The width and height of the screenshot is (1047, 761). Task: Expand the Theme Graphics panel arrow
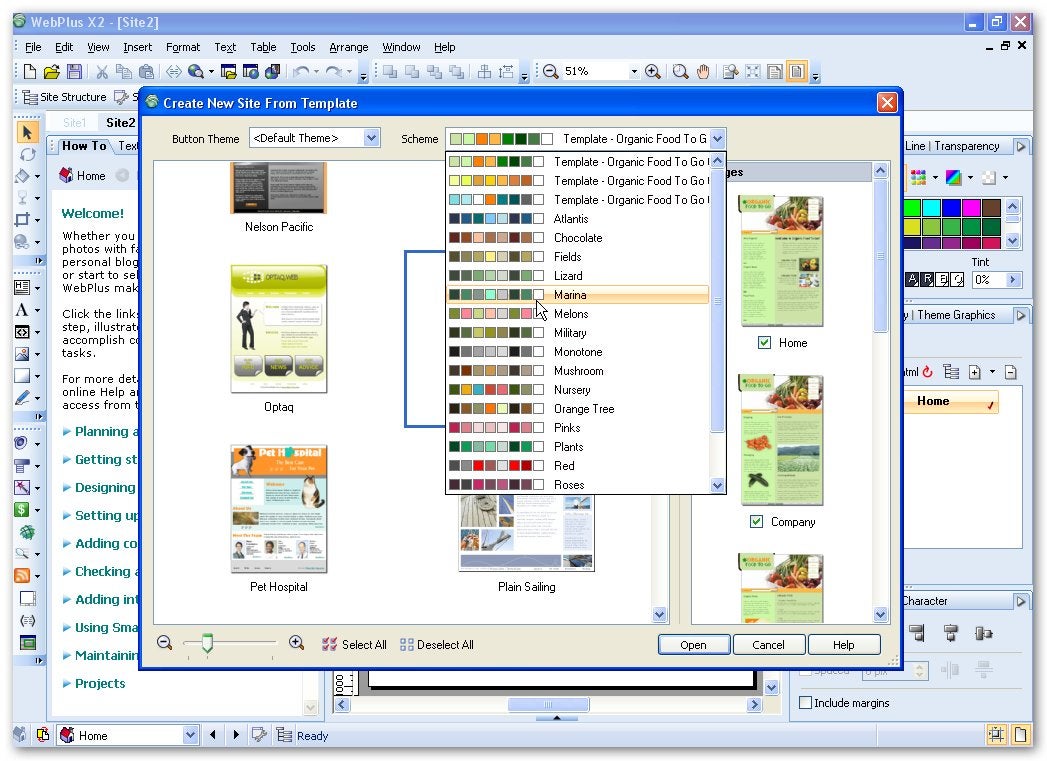pos(1020,315)
